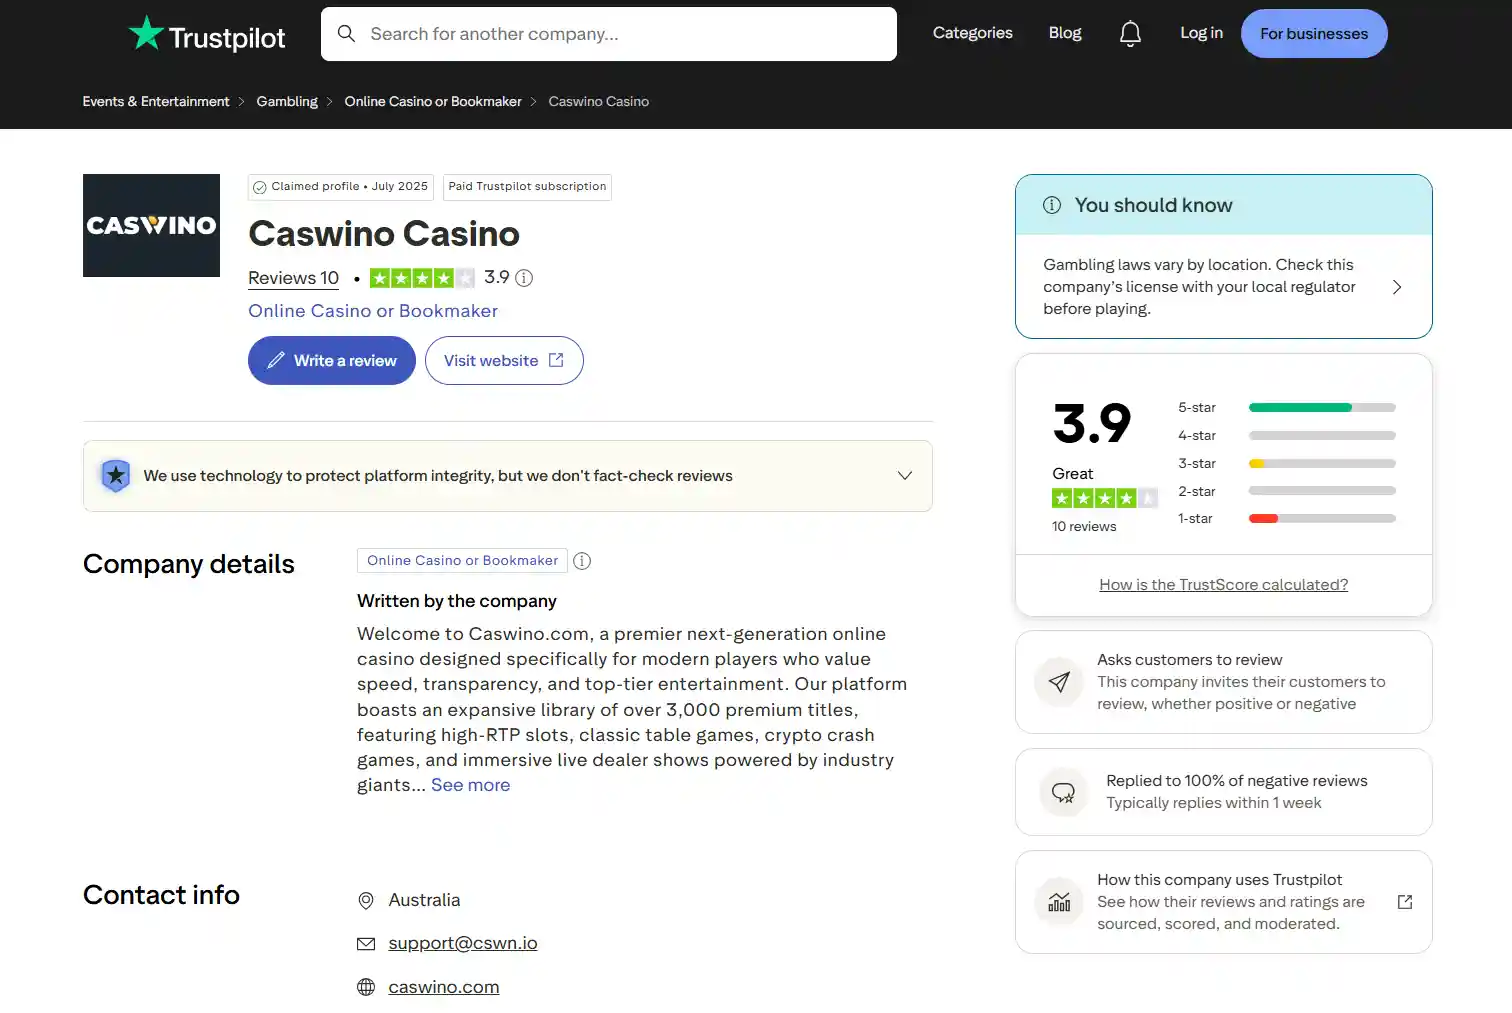
Task: Click the Write a review button
Action: pyautogui.click(x=332, y=361)
